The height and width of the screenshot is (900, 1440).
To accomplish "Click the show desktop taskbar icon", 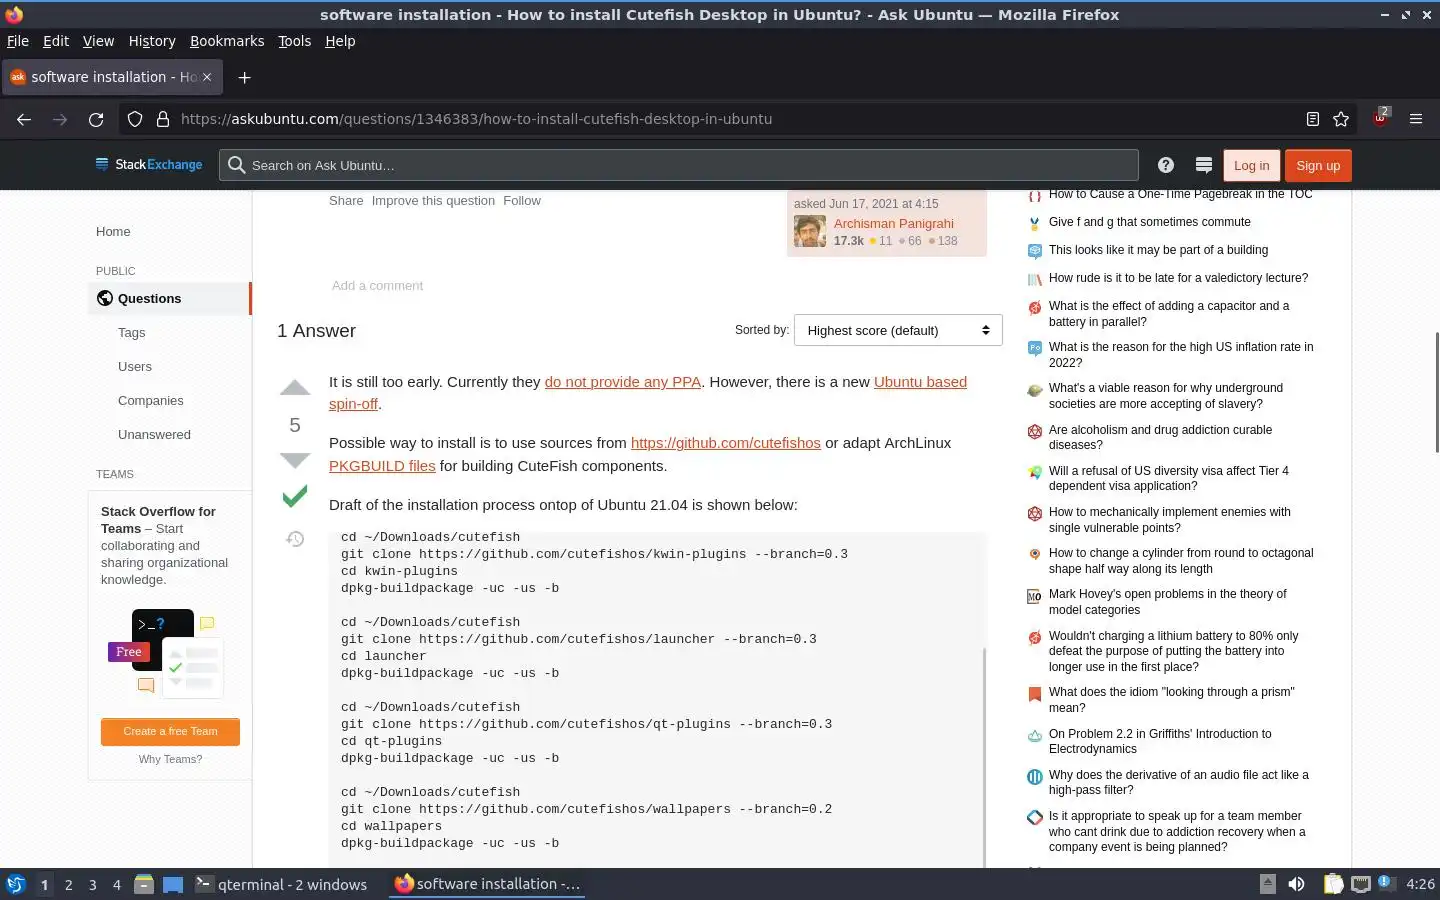I will point(173,884).
